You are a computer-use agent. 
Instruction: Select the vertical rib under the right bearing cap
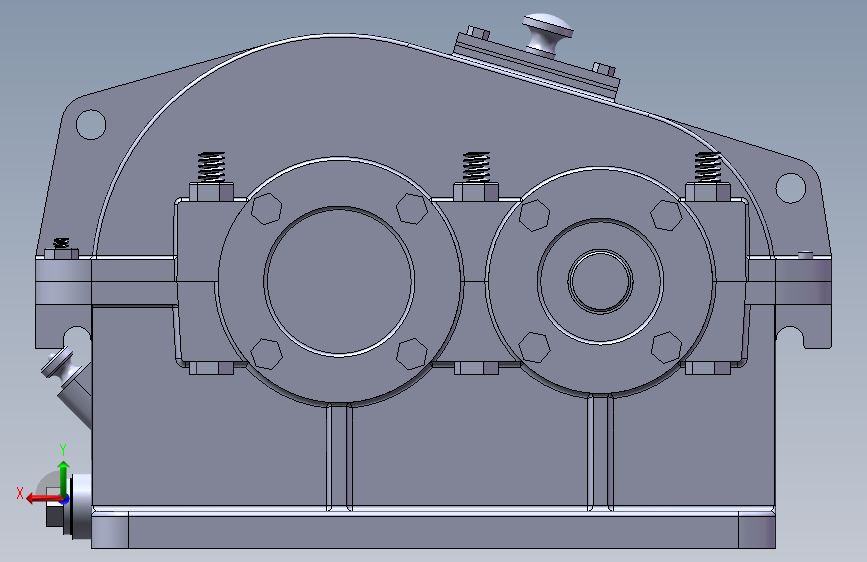click(x=600, y=452)
